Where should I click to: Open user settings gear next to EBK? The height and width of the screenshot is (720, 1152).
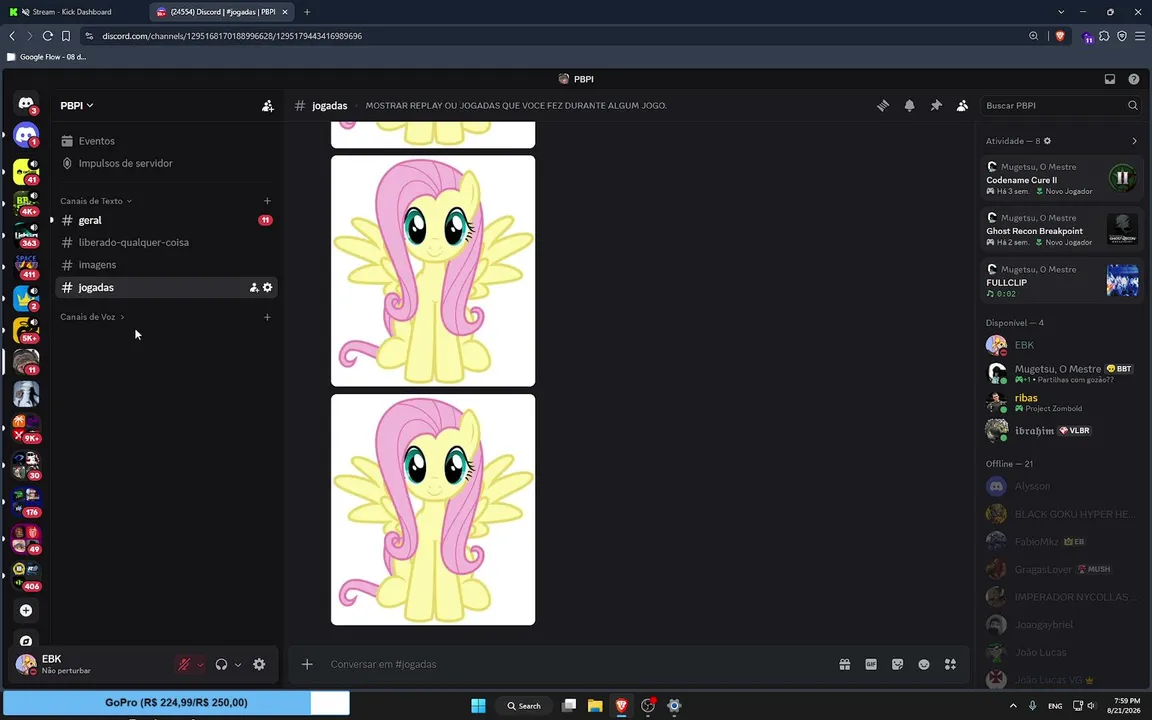(x=259, y=664)
